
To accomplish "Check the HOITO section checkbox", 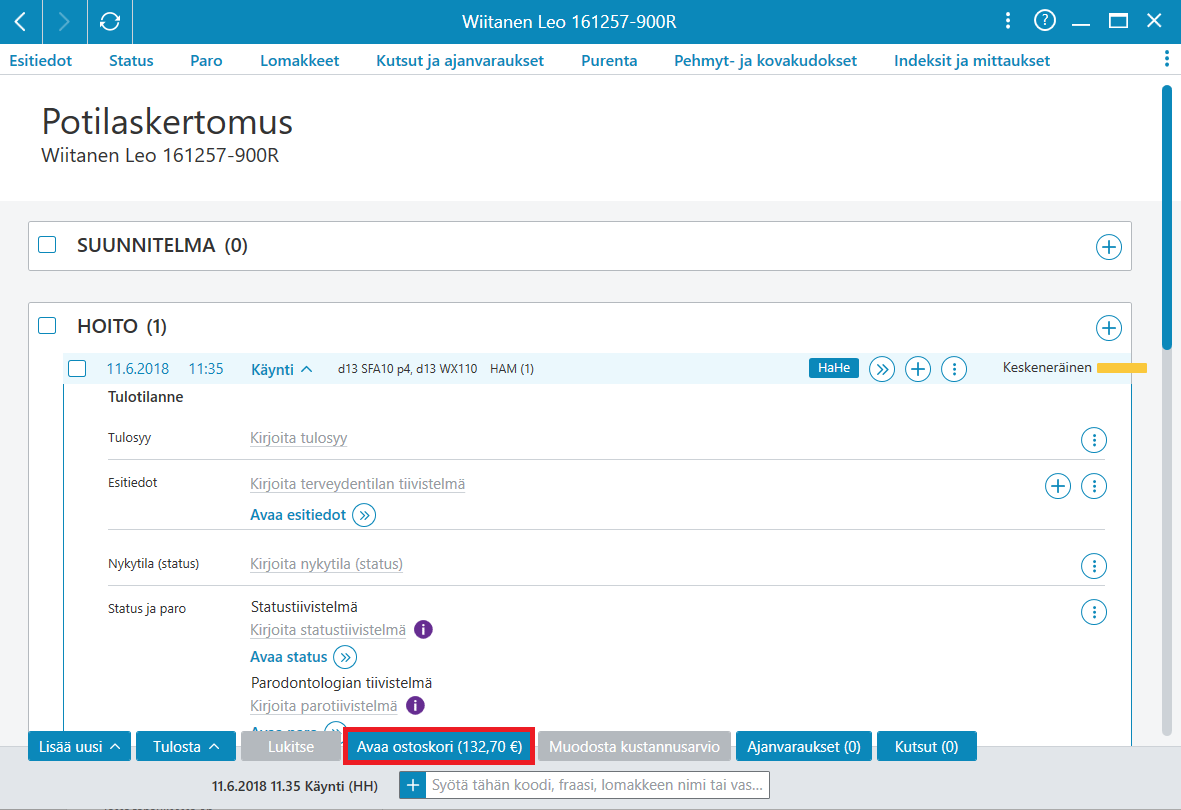I will click(47, 326).
